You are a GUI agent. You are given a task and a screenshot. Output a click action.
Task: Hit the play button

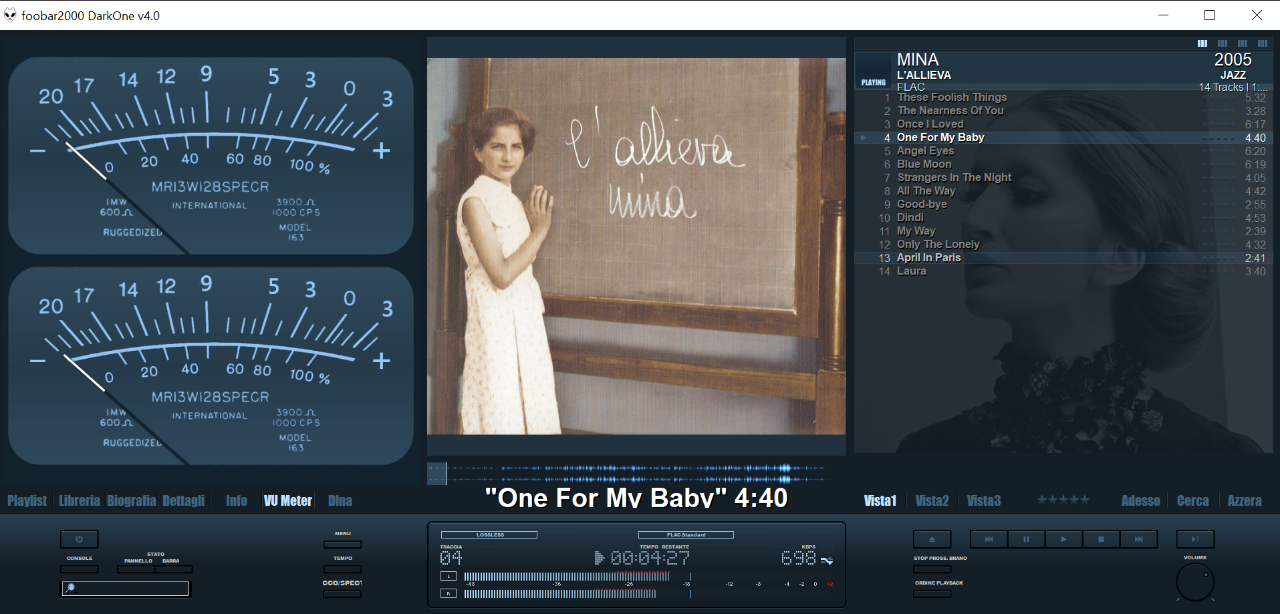[x=1063, y=539]
